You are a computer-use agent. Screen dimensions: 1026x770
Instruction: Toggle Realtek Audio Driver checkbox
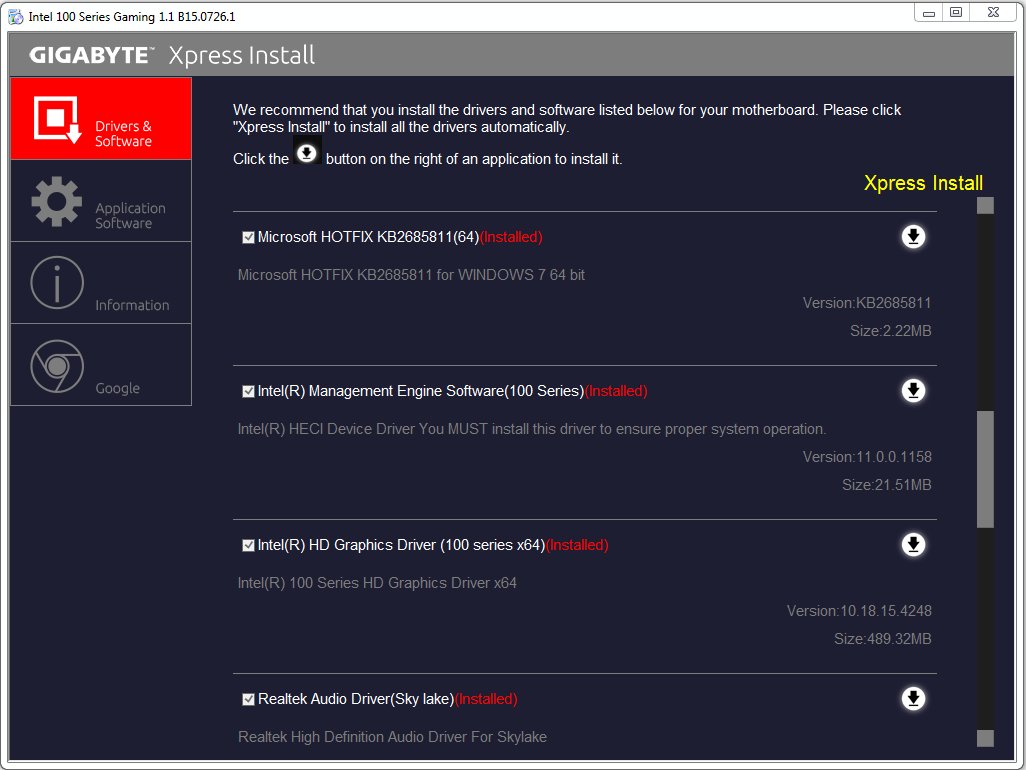coord(248,700)
